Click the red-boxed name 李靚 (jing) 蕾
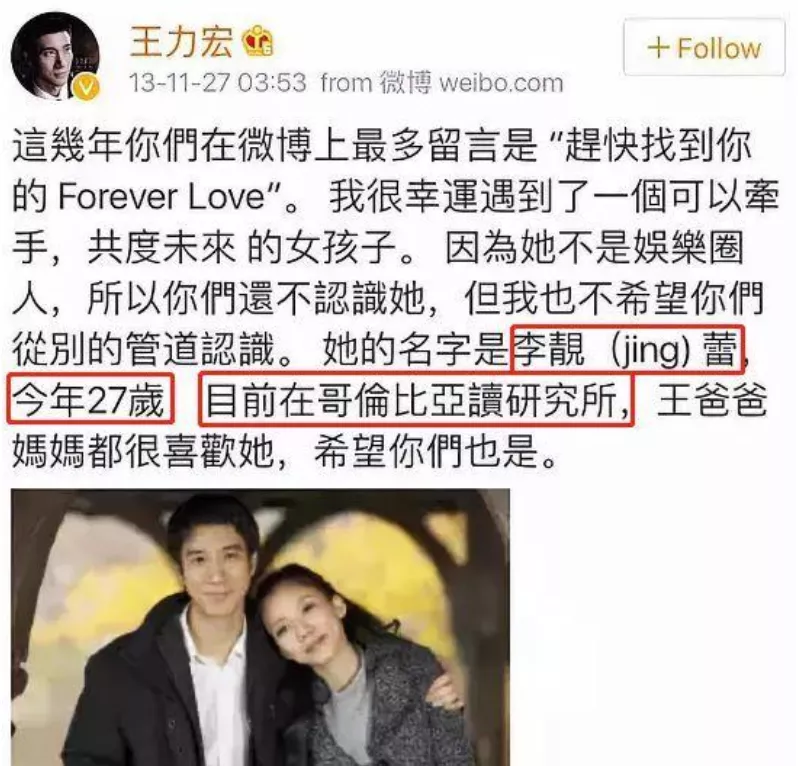 click(628, 349)
